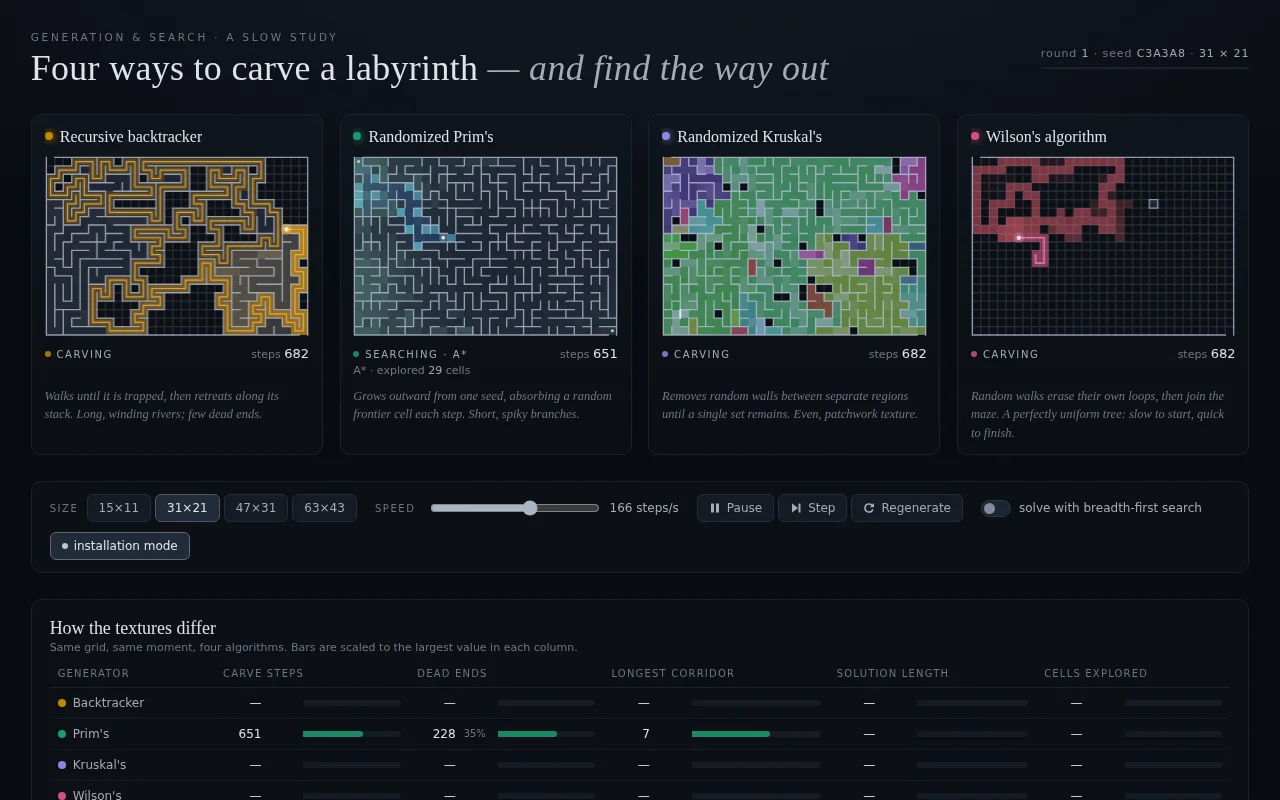Click the SOLUTION LENGTH column header
Viewport: 1280px width, 800px height.
[893, 674]
